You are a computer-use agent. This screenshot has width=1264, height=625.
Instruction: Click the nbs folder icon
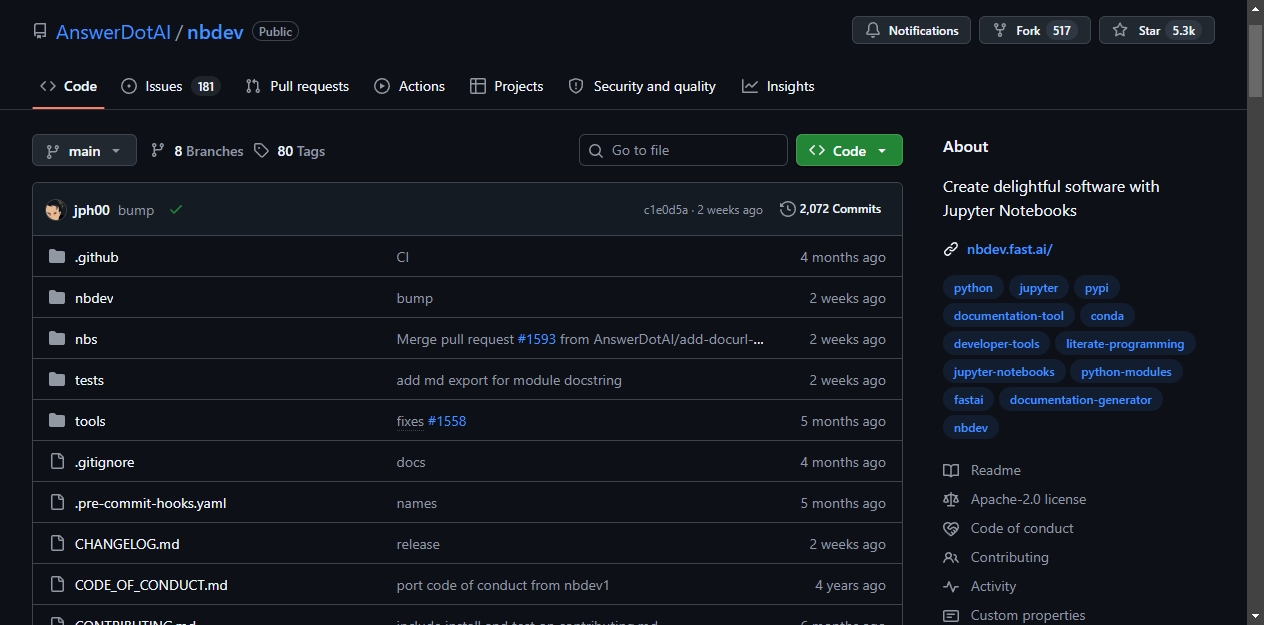pos(57,339)
